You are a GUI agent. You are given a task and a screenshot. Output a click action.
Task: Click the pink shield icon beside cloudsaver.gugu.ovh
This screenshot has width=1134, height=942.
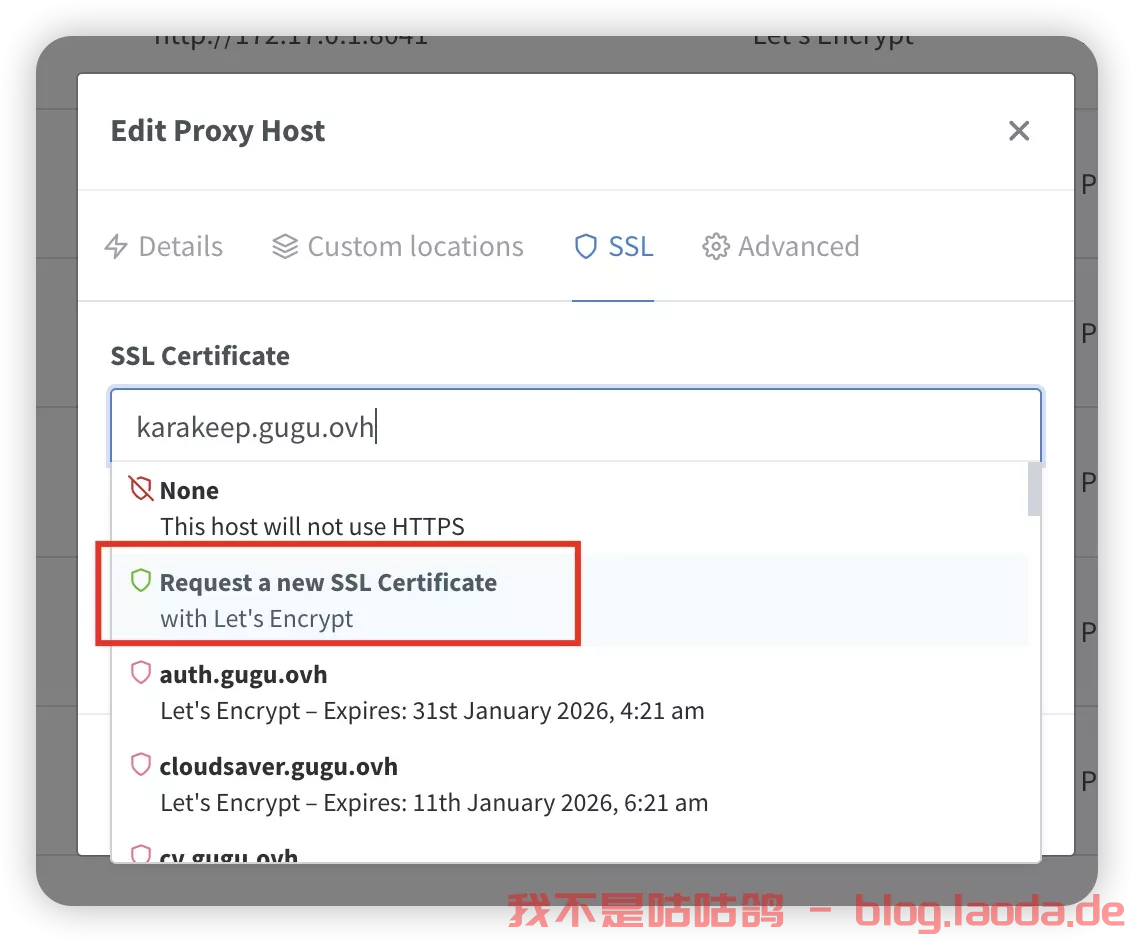[x=141, y=765]
